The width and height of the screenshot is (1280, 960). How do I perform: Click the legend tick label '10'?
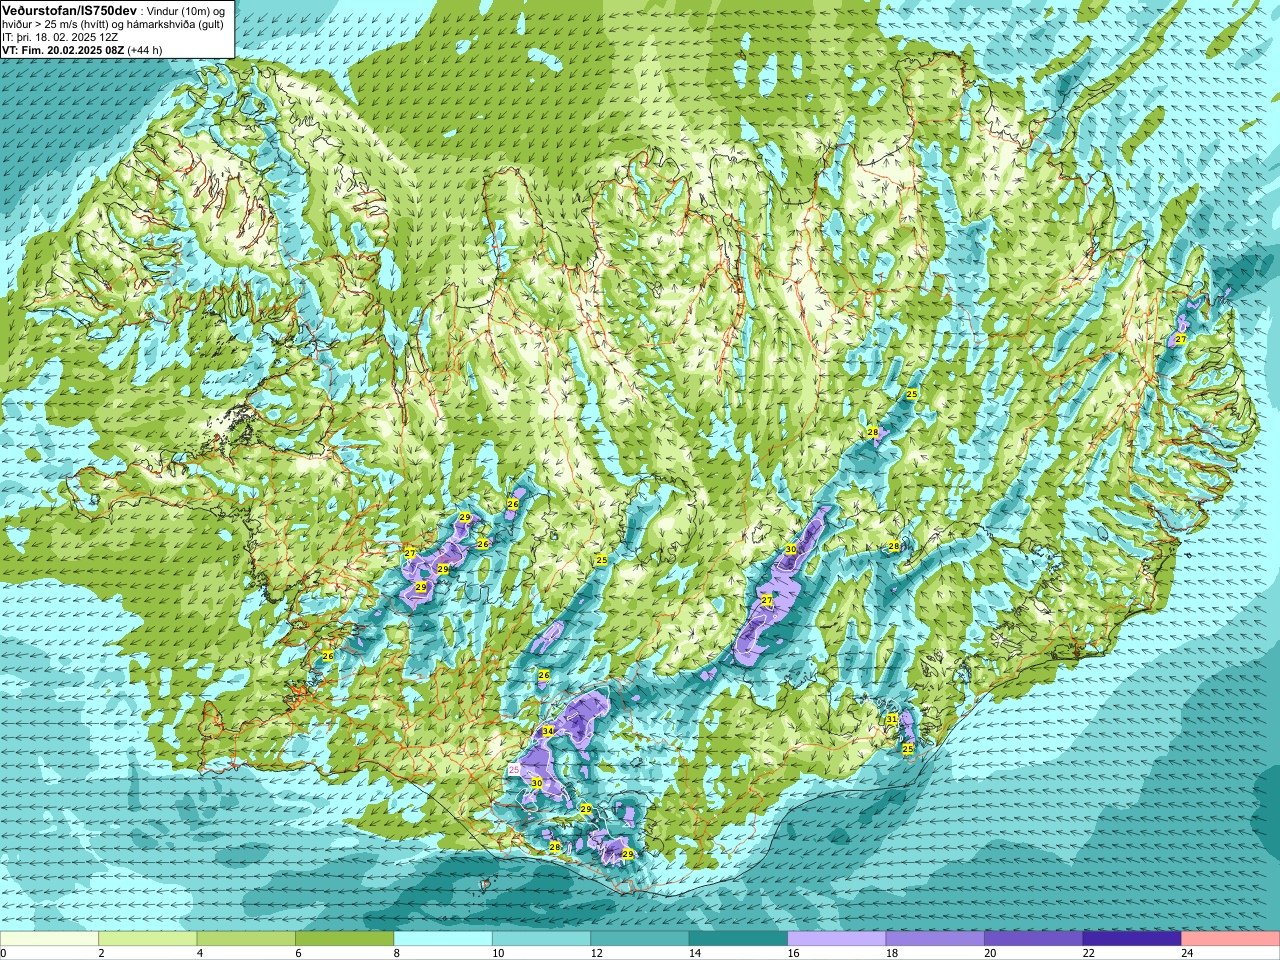click(498, 953)
